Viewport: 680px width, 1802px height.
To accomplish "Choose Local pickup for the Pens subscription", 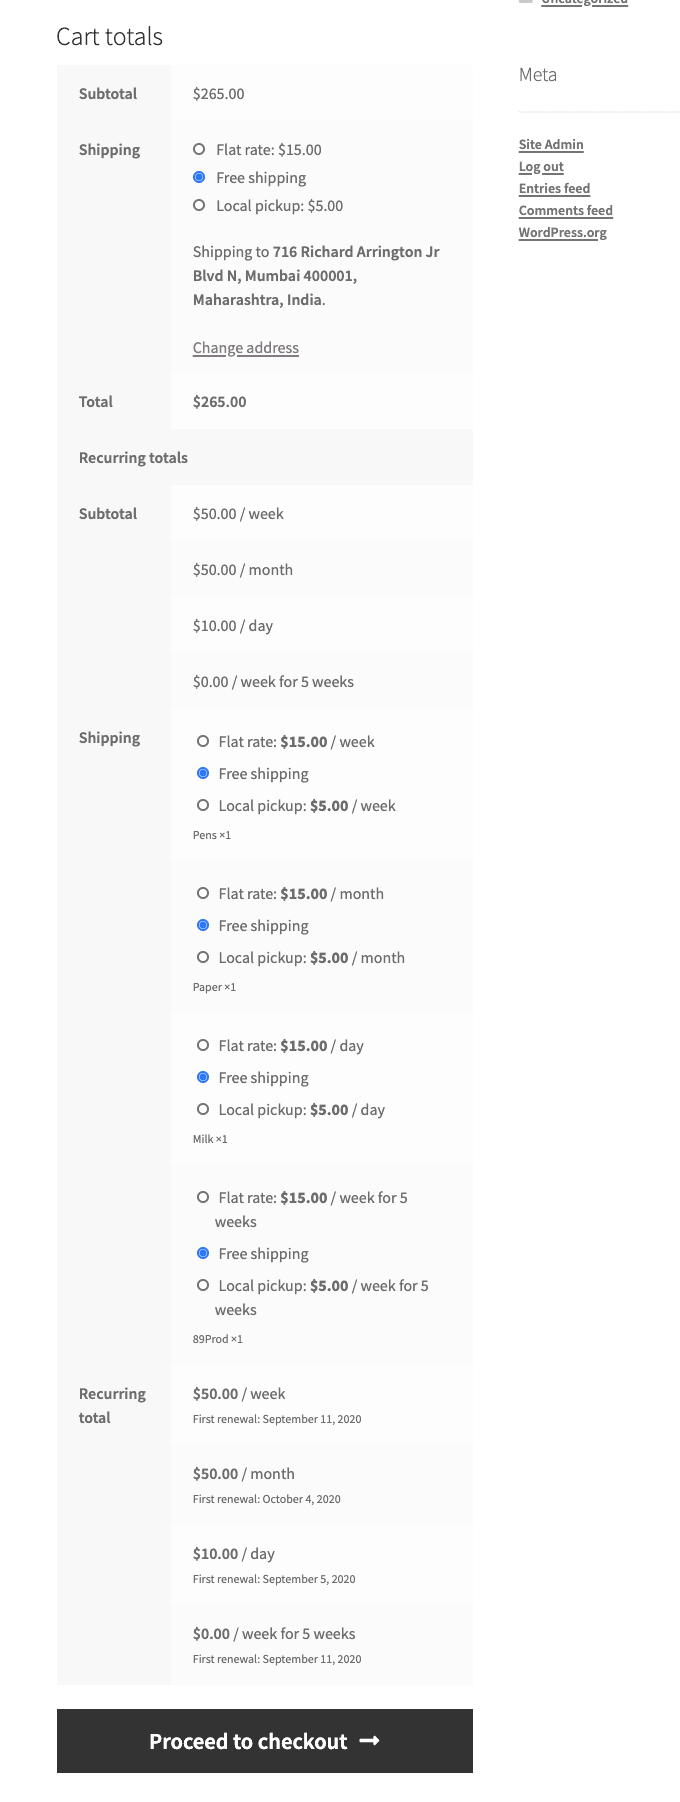I will point(203,805).
